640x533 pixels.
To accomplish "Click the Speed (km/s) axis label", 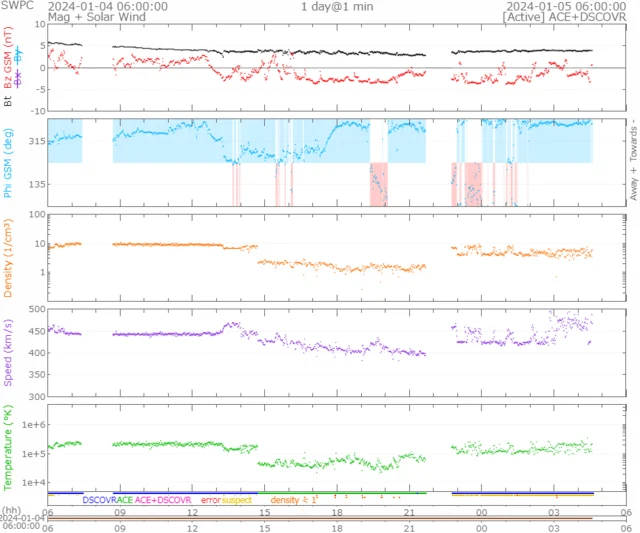I will click(x=9, y=352).
